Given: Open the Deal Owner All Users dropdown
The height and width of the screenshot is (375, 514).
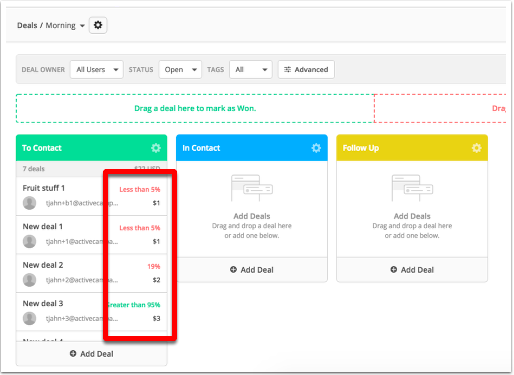Looking at the screenshot, I should click(97, 69).
